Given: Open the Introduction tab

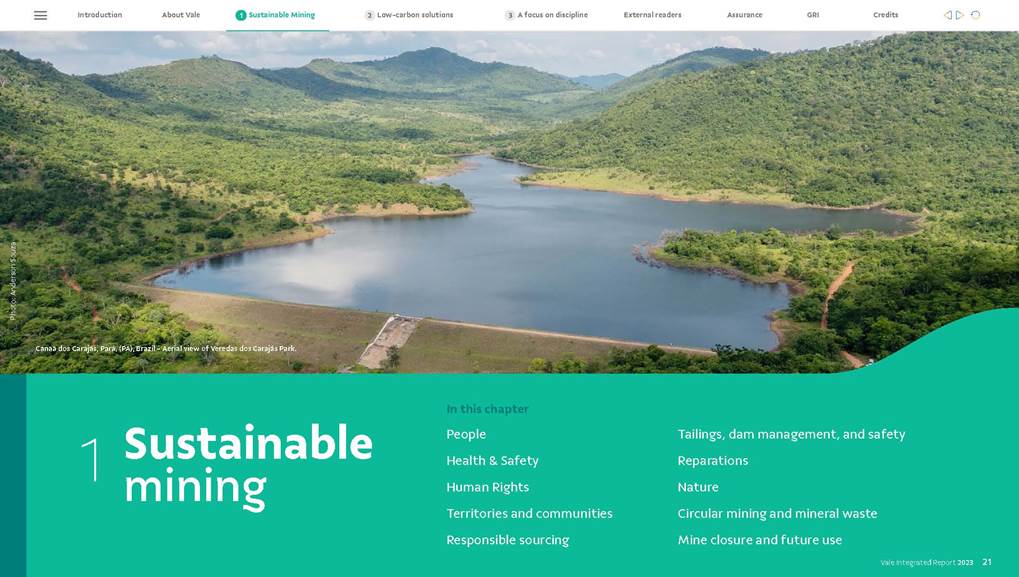Looking at the screenshot, I should (x=99, y=15).
